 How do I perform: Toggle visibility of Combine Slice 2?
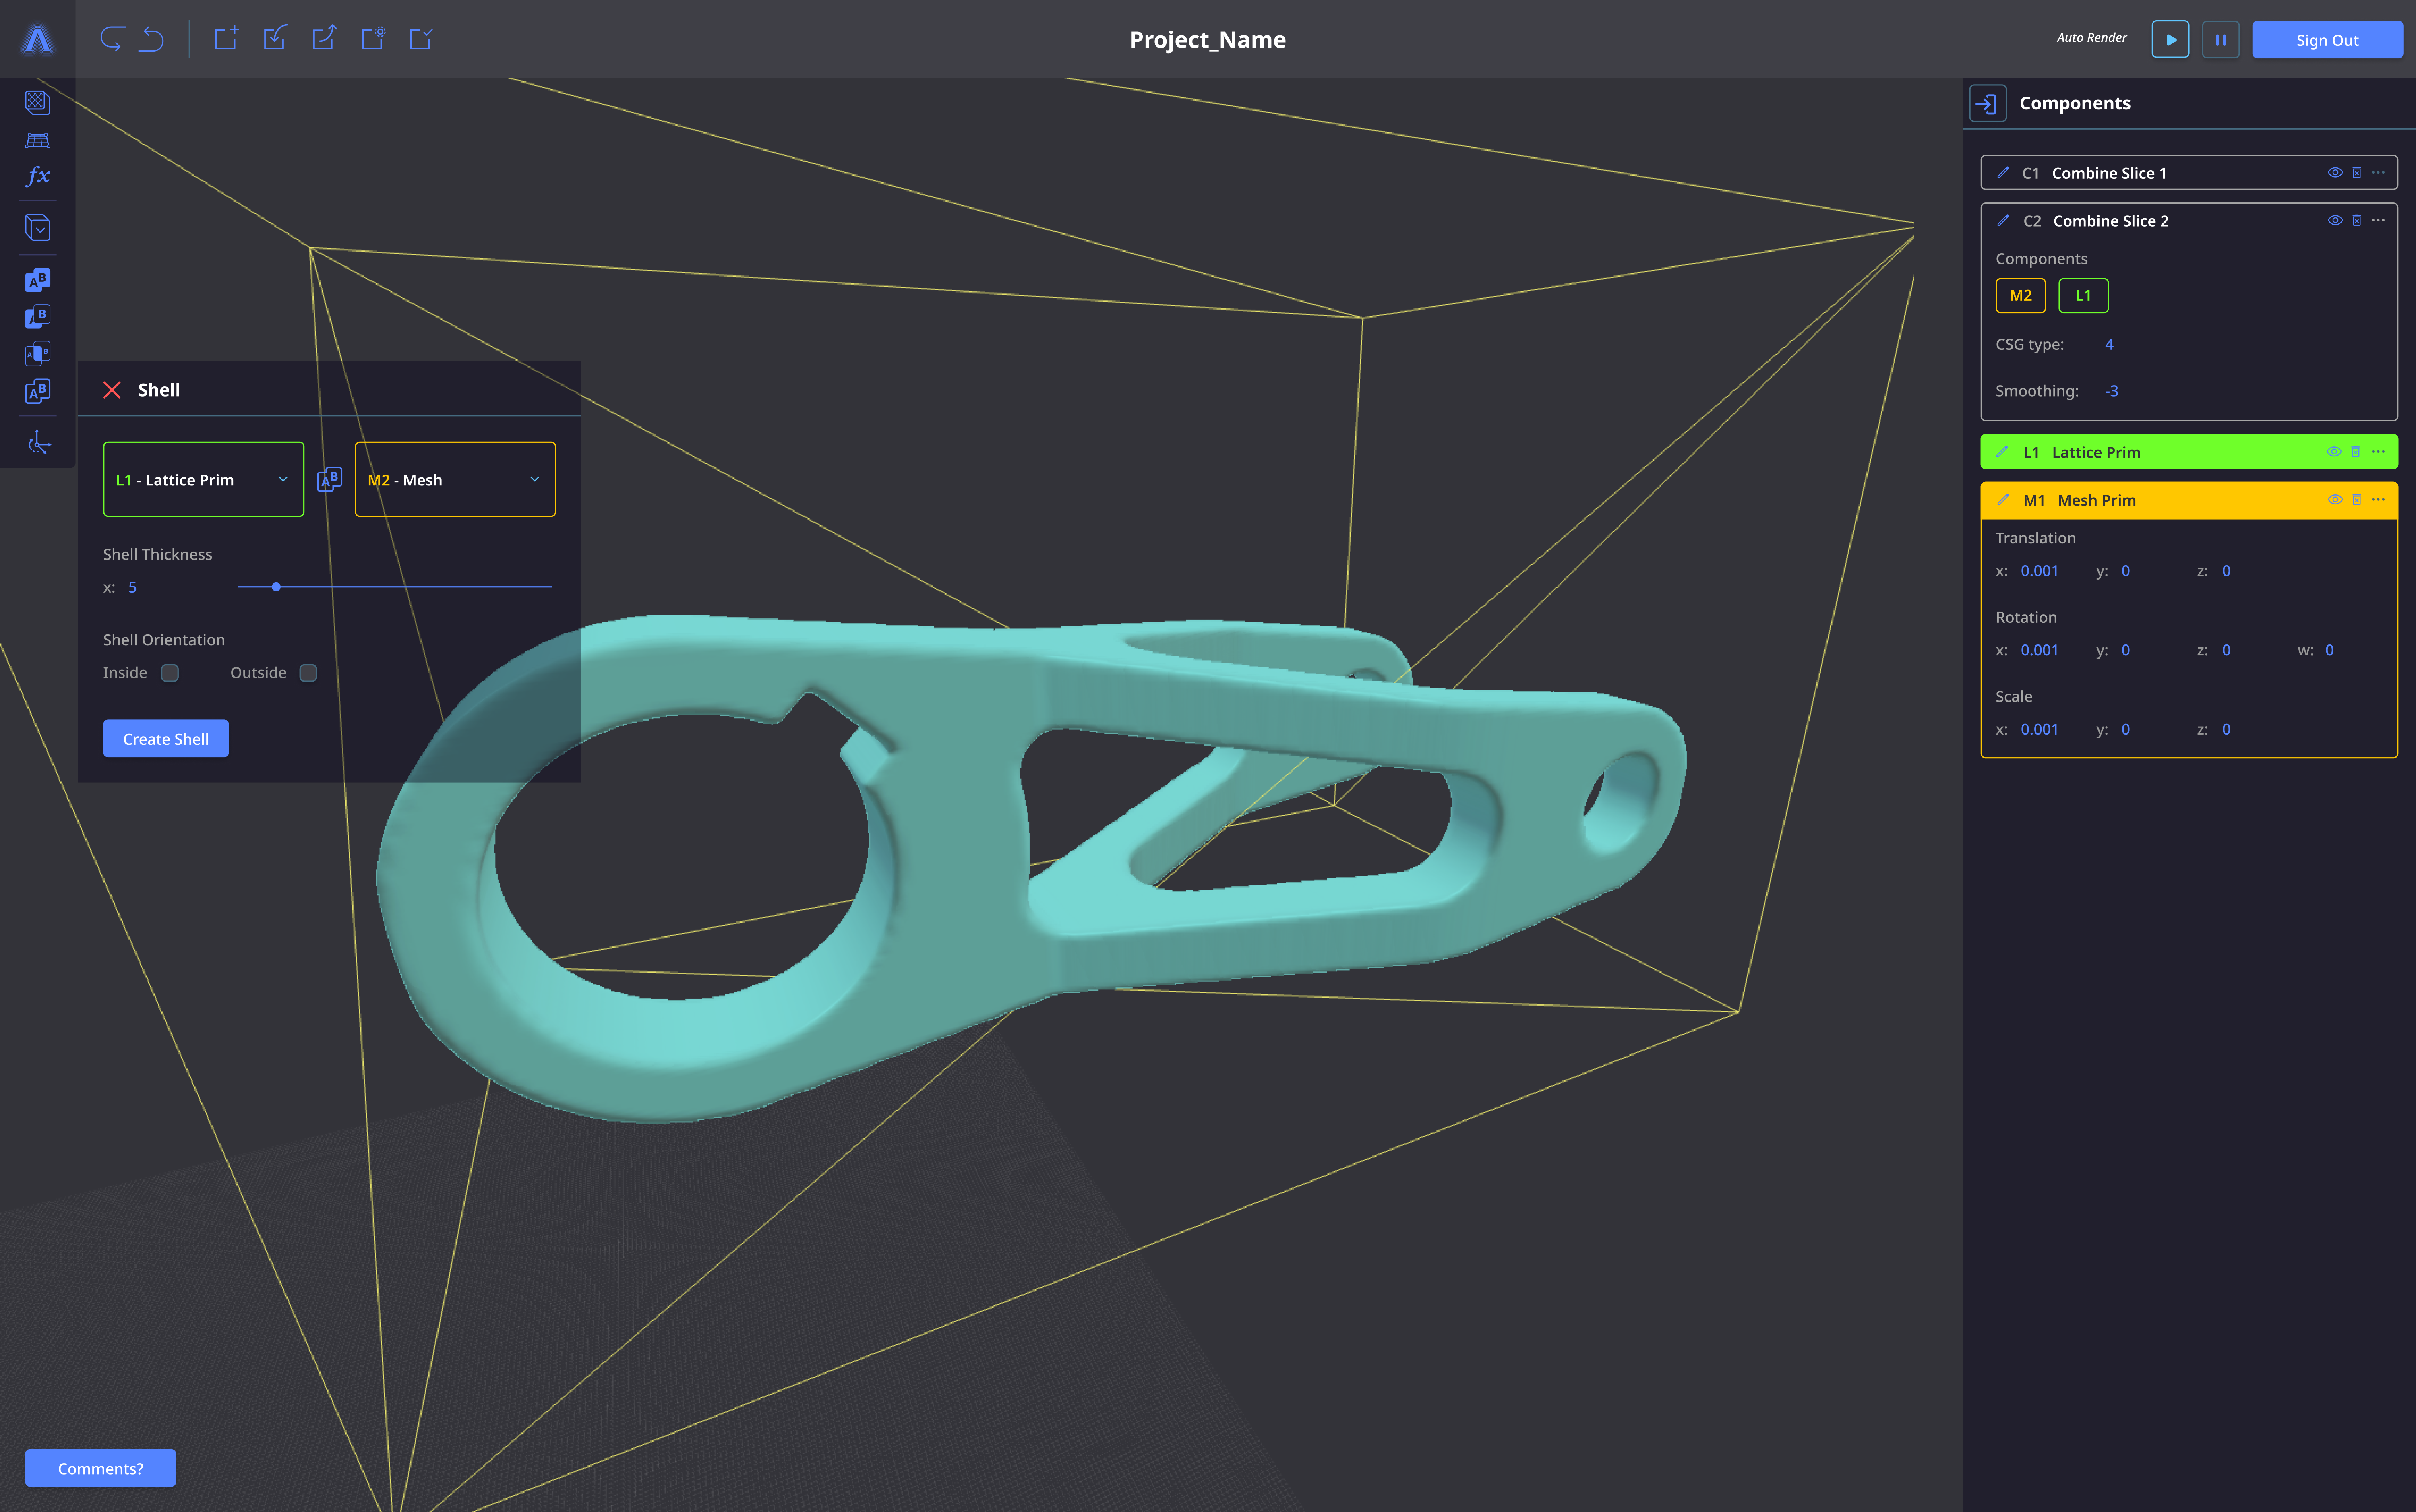2335,221
